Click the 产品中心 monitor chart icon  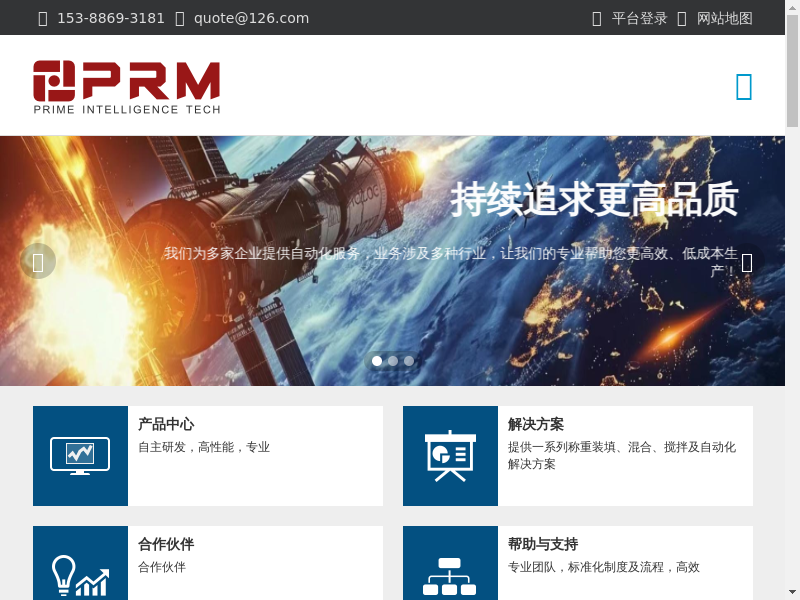pos(80,456)
